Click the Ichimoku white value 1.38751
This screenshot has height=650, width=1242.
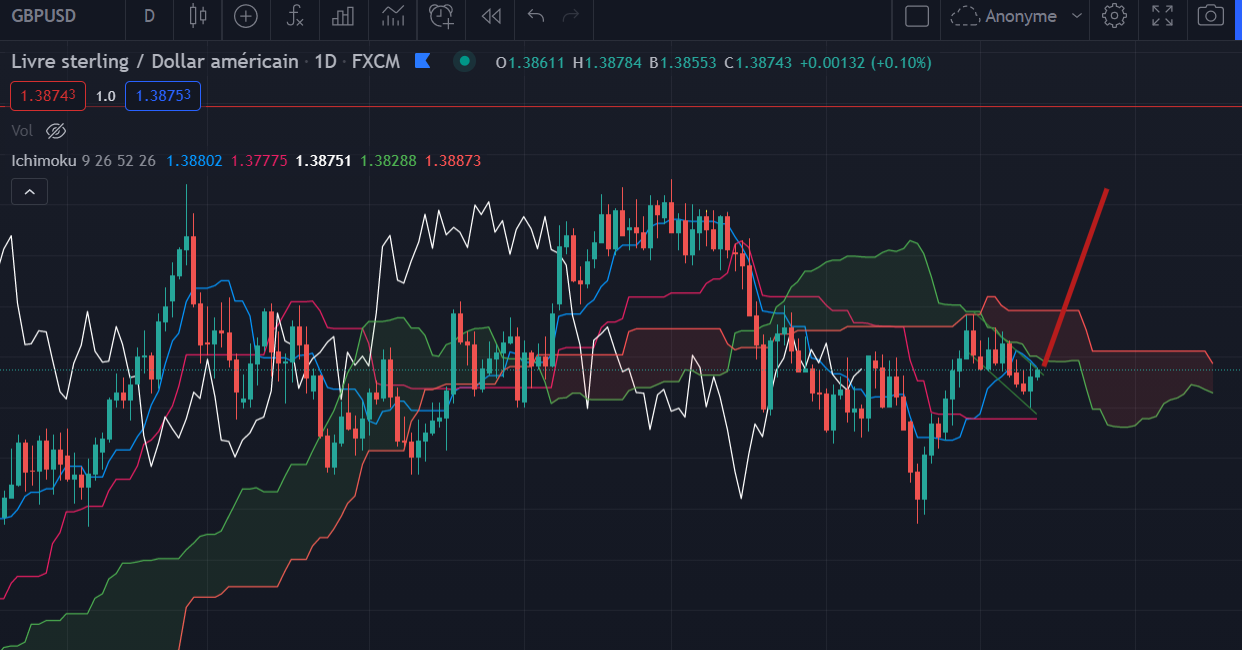click(x=324, y=160)
